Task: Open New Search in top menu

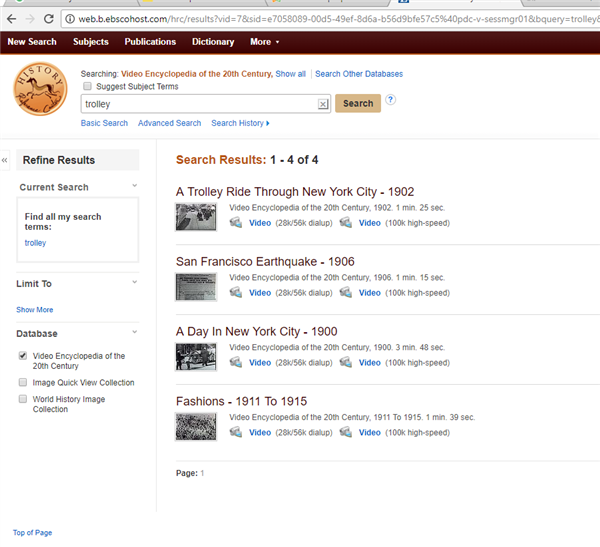Action: [x=32, y=42]
